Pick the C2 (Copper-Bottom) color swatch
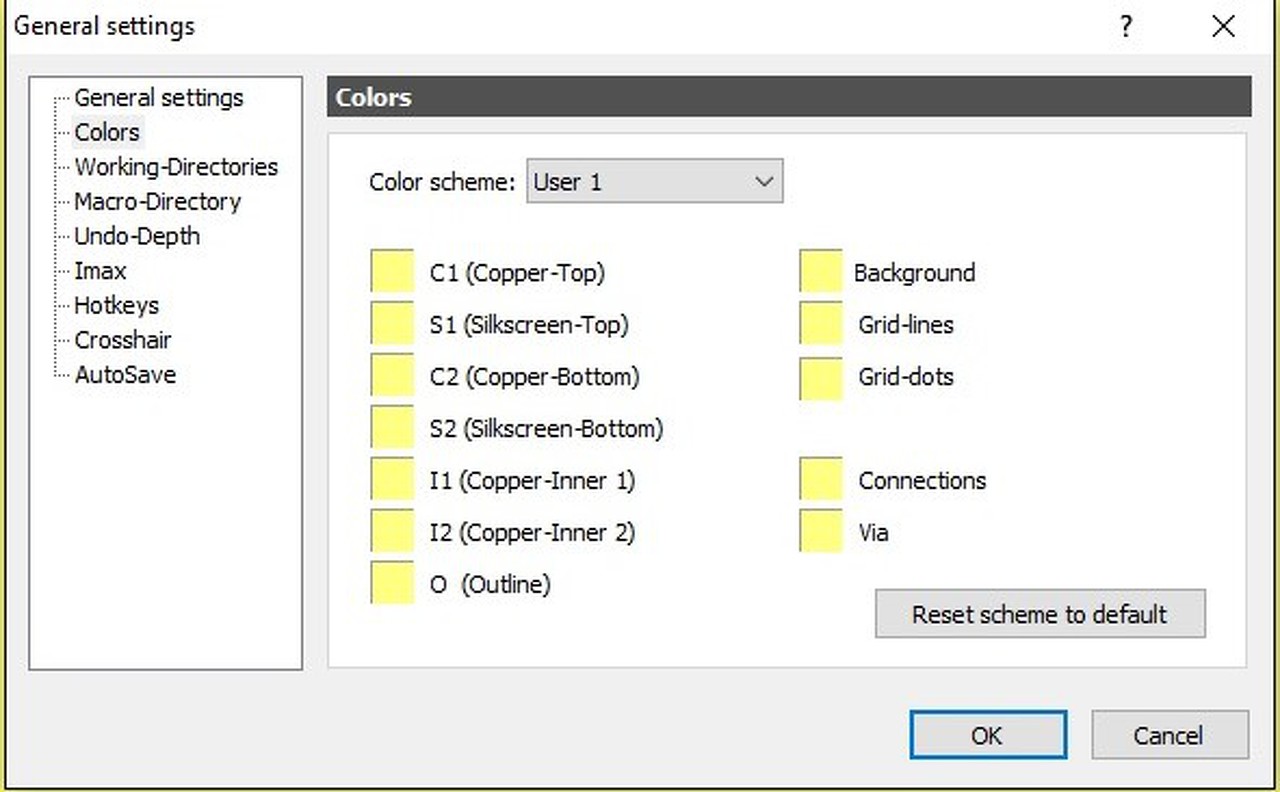This screenshot has width=1280, height=792. pos(392,376)
